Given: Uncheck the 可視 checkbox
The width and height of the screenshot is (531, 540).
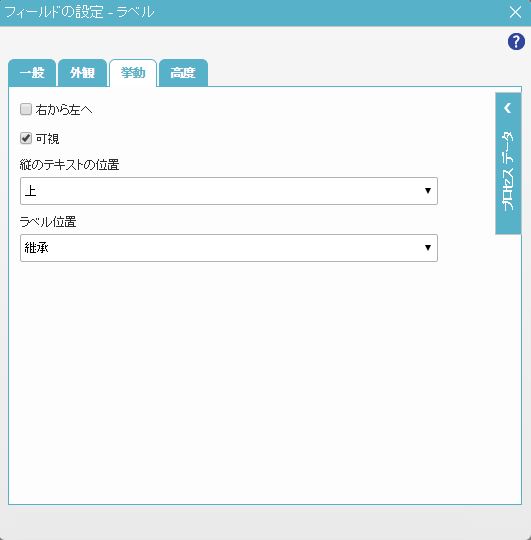Looking at the screenshot, I should (26, 138).
